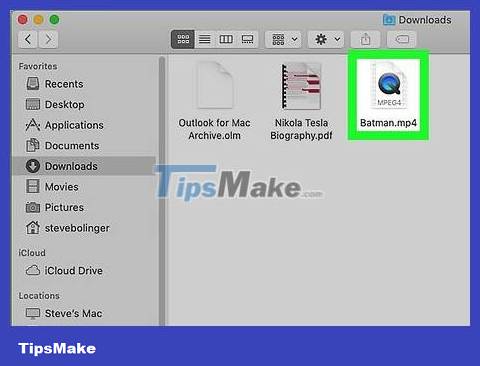Viewport: 480px width, 366px height.
Task: Open Applications in the sidebar
Action: pyautogui.click(x=83, y=125)
